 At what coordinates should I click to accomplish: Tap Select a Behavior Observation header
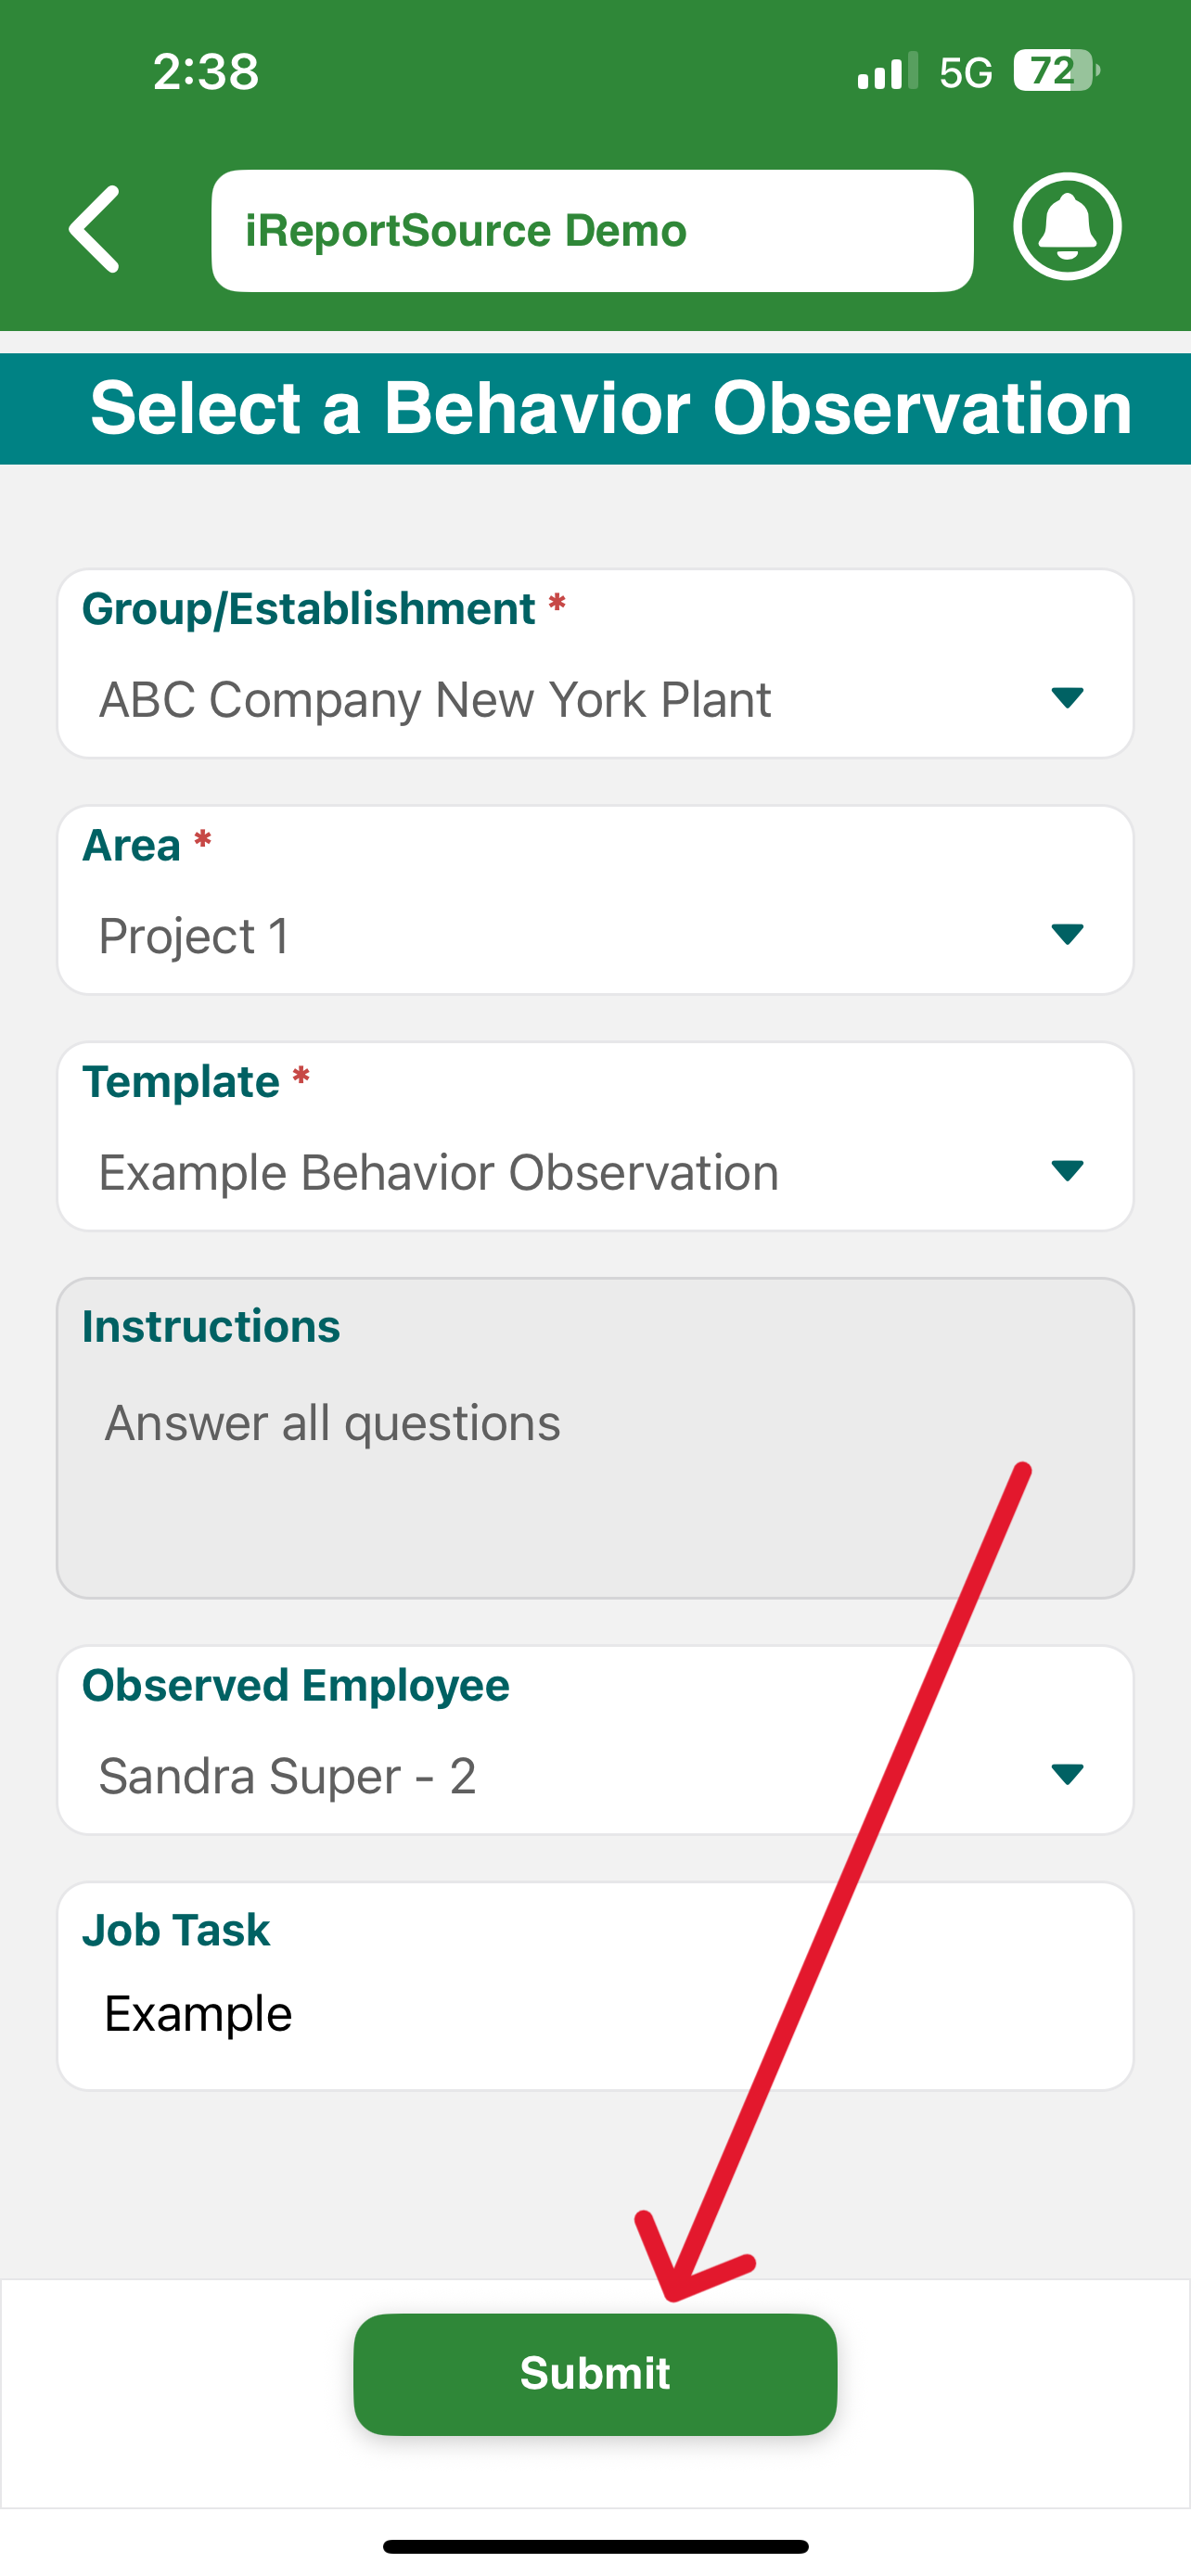(595, 409)
